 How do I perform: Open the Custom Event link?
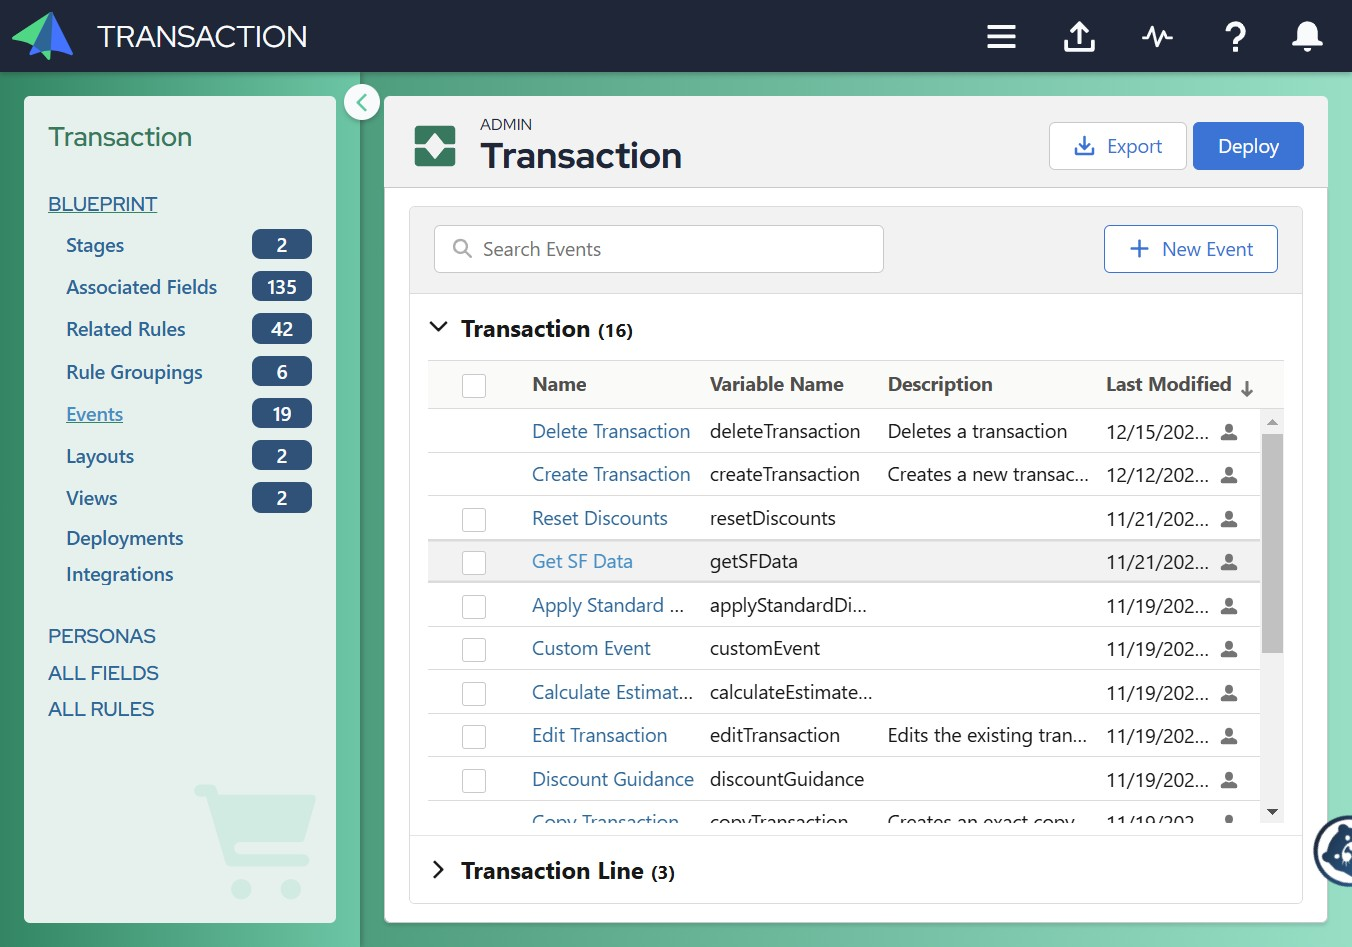click(x=591, y=648)
